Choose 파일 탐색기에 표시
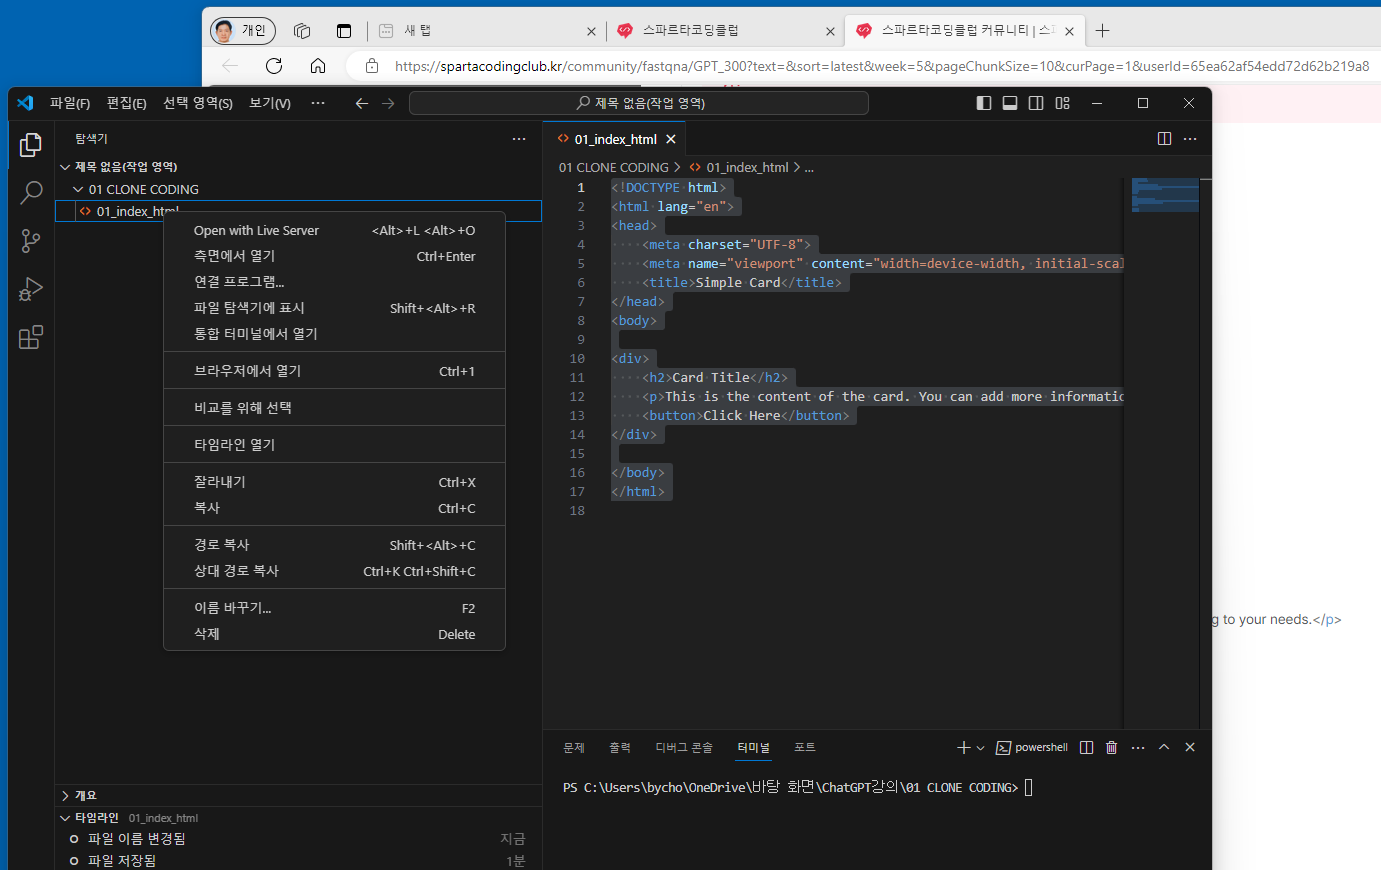1381x870 pixels. [334, 308]
